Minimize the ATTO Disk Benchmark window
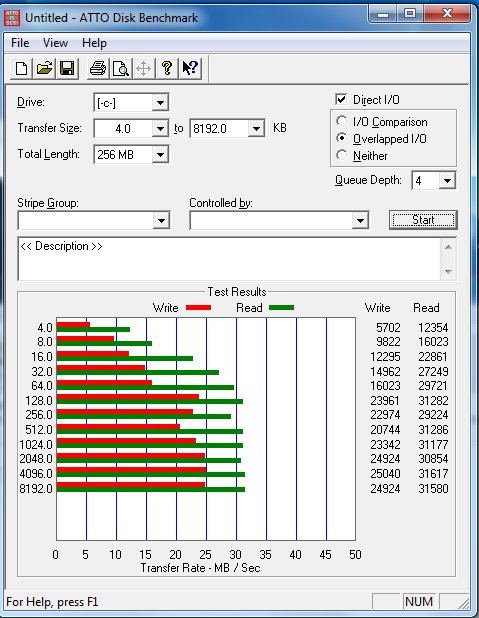The image size is (479, 618). pos(382,14)
